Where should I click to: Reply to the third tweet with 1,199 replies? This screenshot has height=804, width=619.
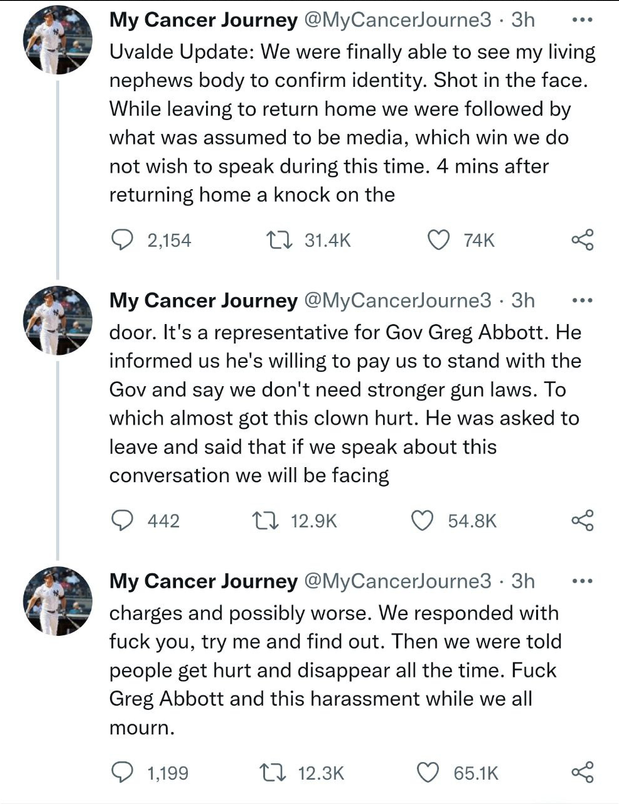[121, 772]
